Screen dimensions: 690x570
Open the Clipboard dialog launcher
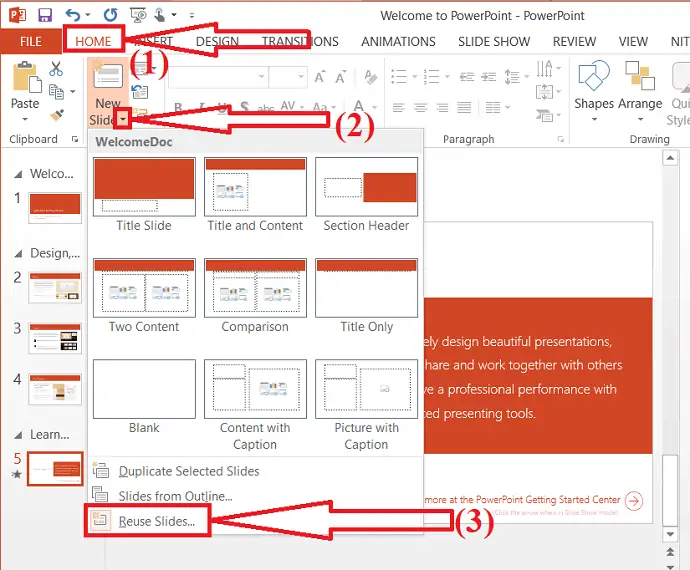point(75,139)
